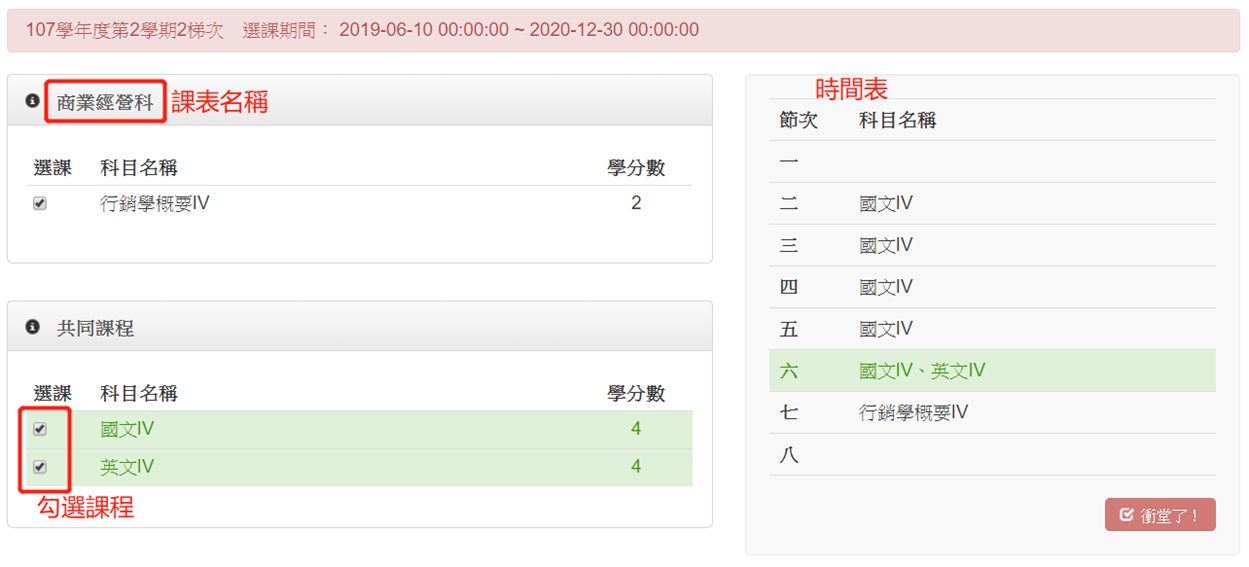
Task: Click 科目名稱 header in 商業經營科 panel
Action: (139, 168)
